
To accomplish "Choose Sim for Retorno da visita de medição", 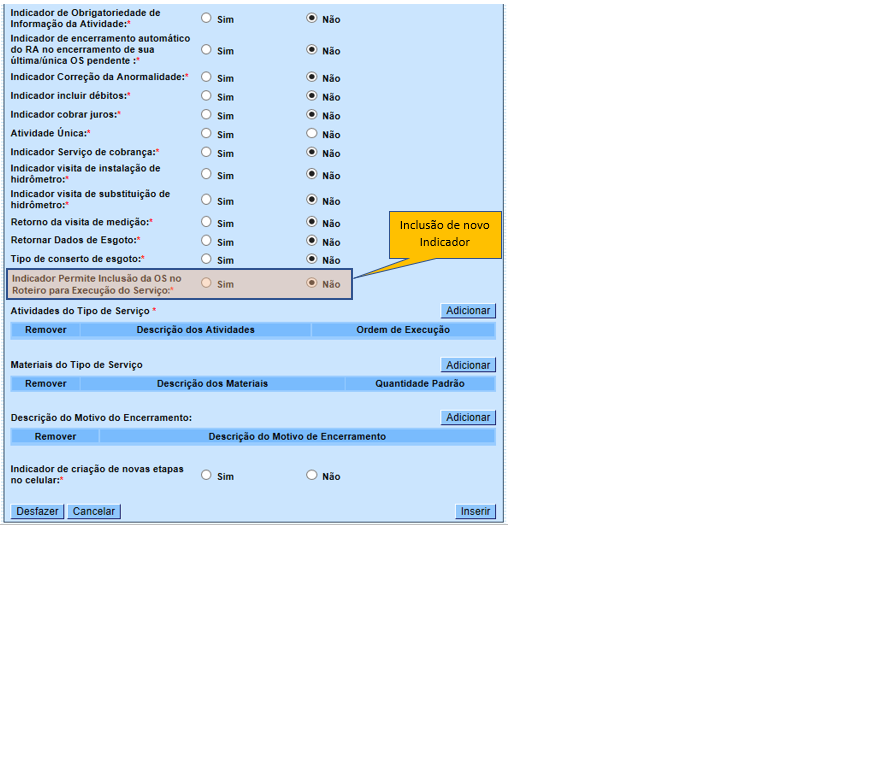I will [x=206, y=222].
